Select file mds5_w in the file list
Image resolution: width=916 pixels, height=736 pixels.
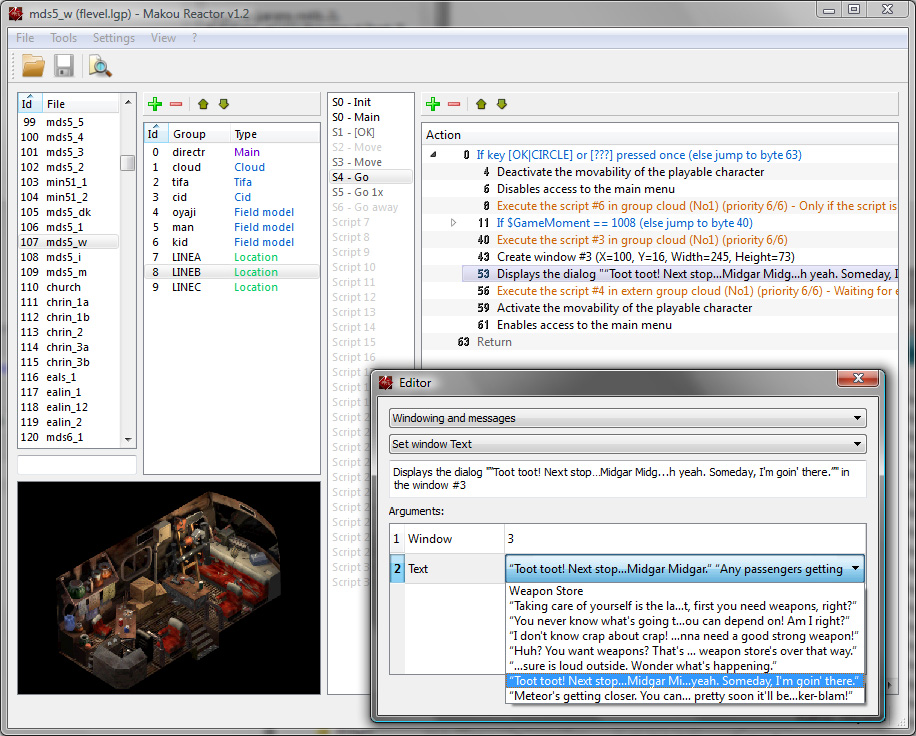click(69, 242)
